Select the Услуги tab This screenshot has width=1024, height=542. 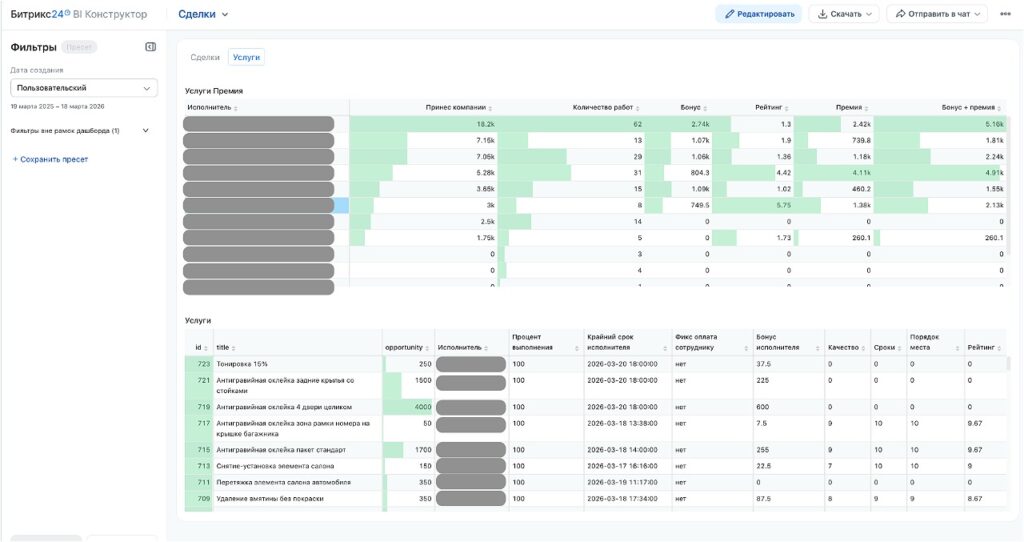pos(246,58)
